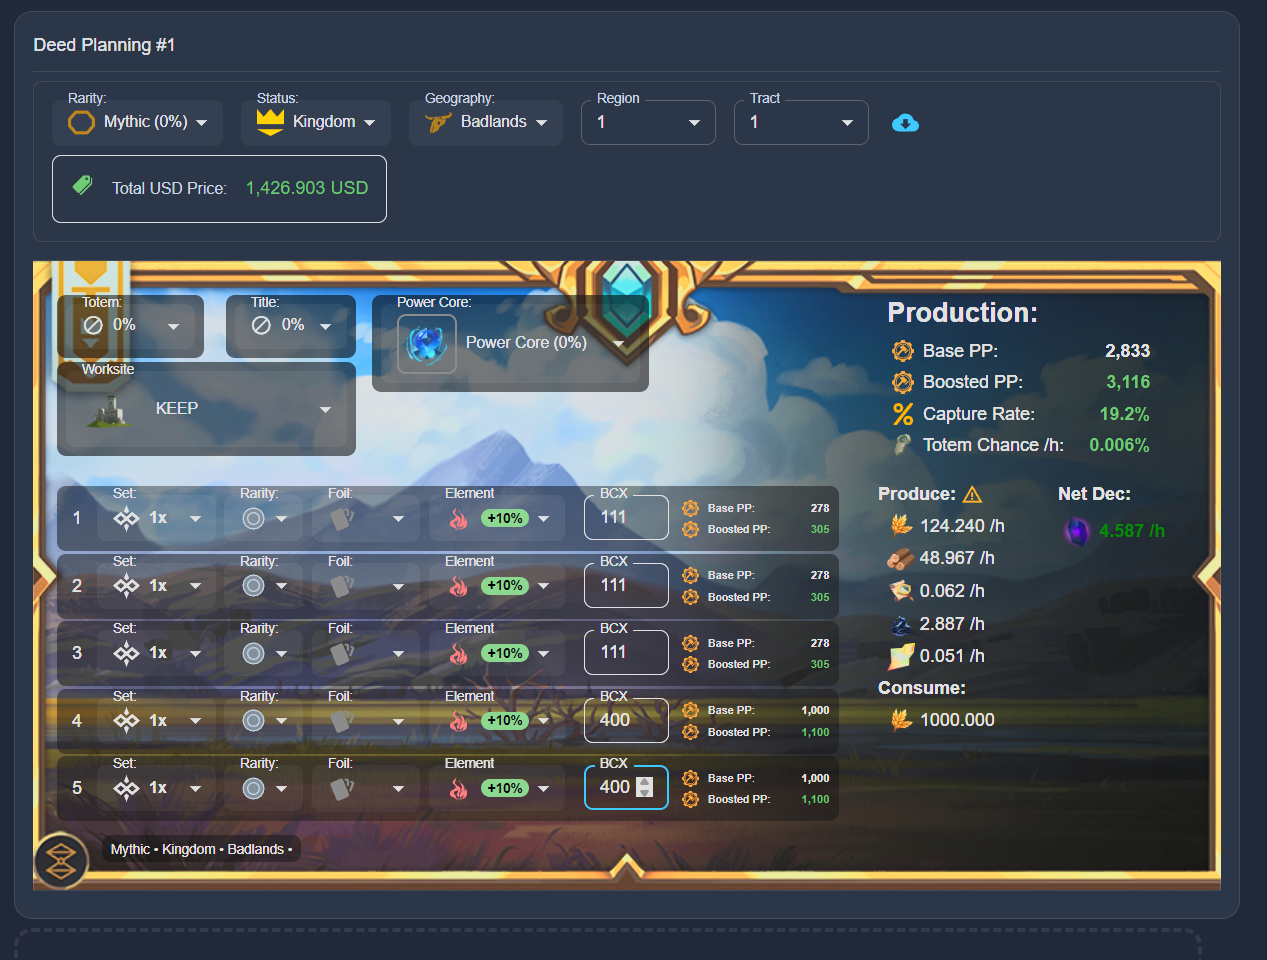Click the Capture Rate percent icon
This screenshot has height=960, width=1267.
[903, 414]
